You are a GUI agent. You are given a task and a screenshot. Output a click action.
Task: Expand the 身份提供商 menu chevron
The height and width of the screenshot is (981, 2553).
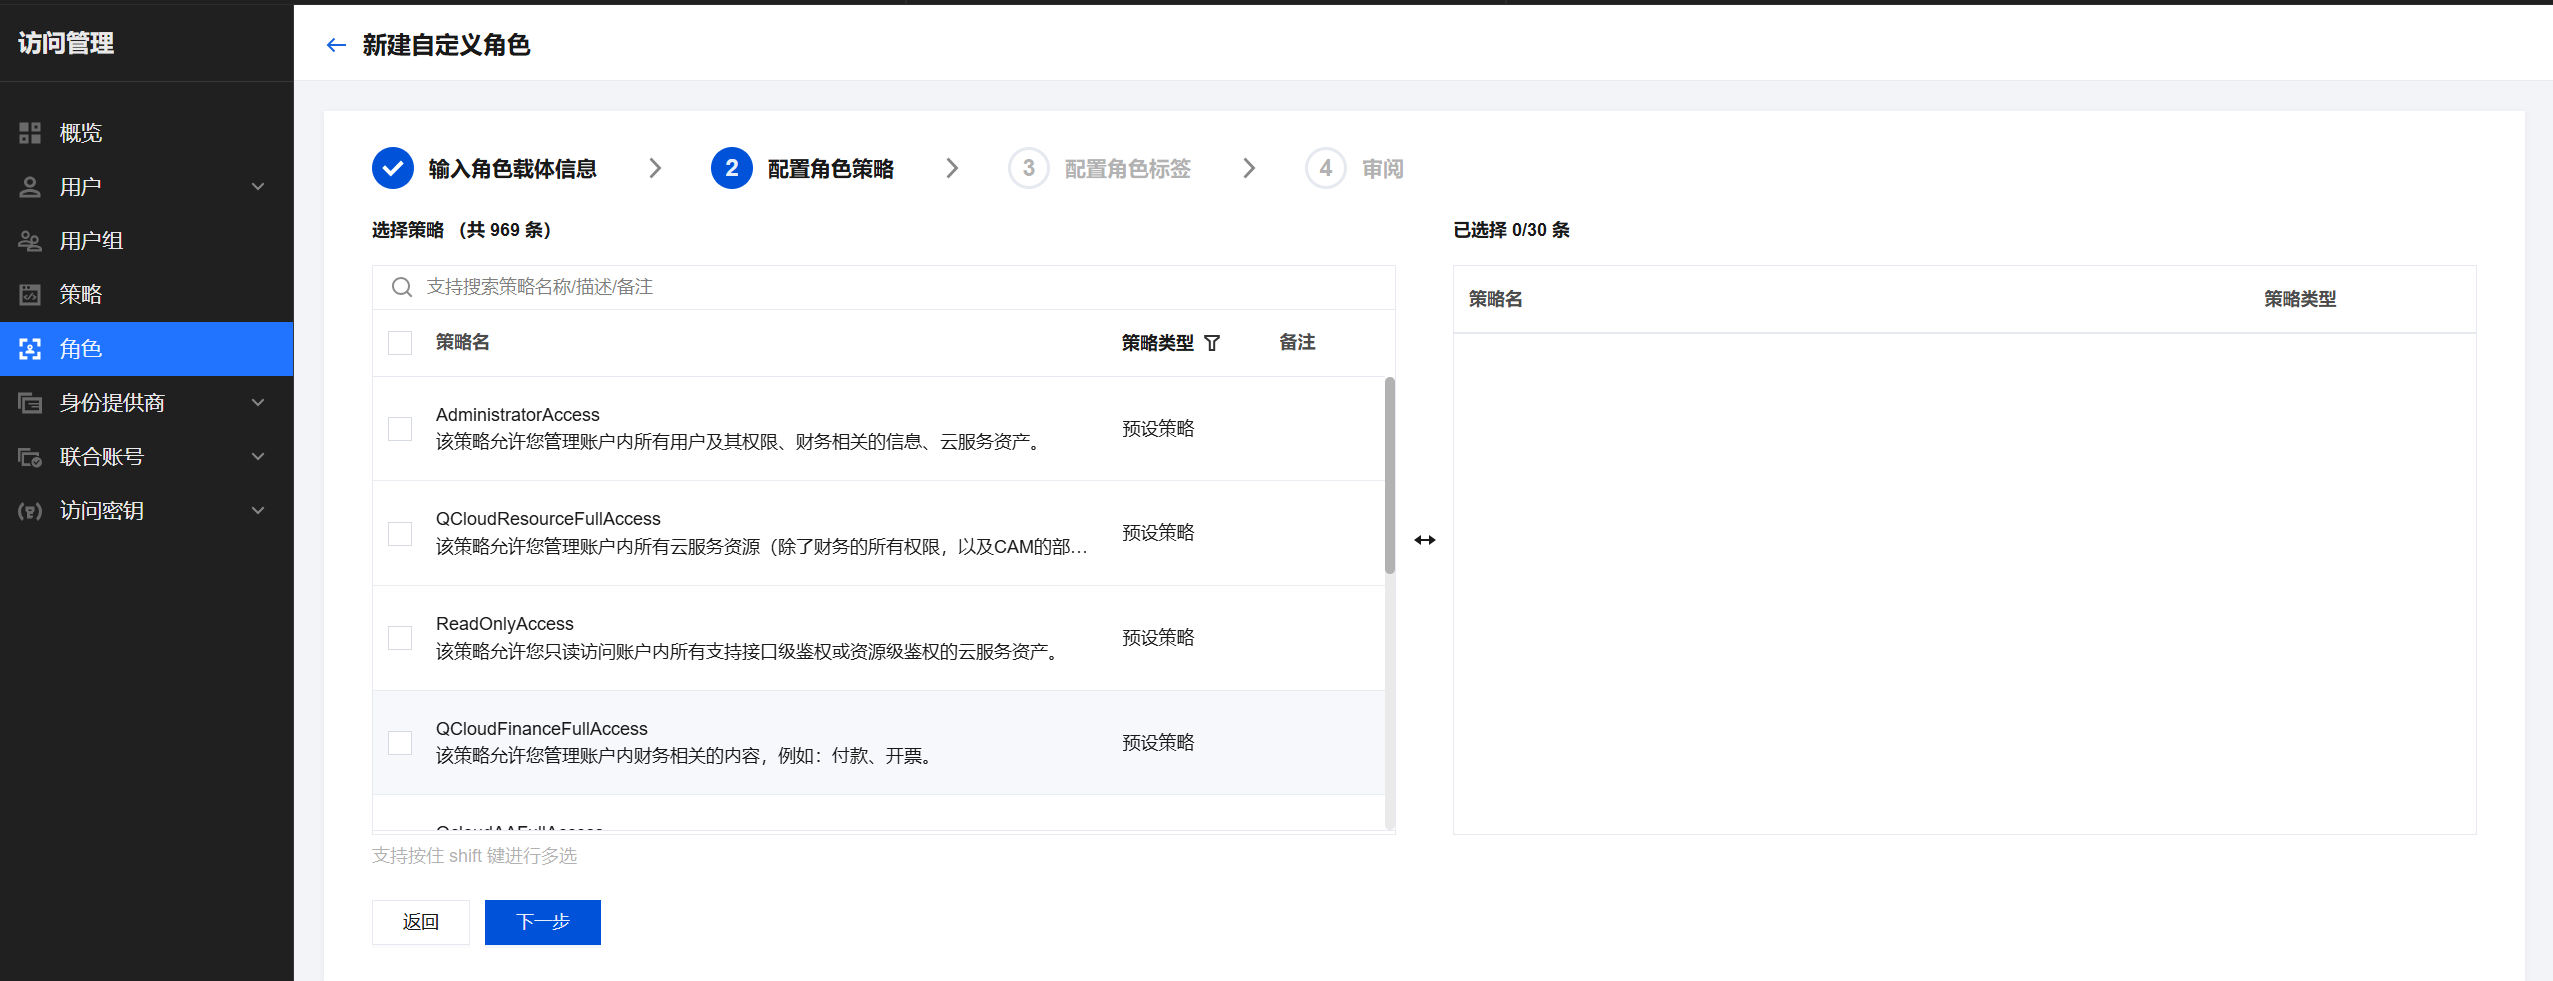coord(258,403)
